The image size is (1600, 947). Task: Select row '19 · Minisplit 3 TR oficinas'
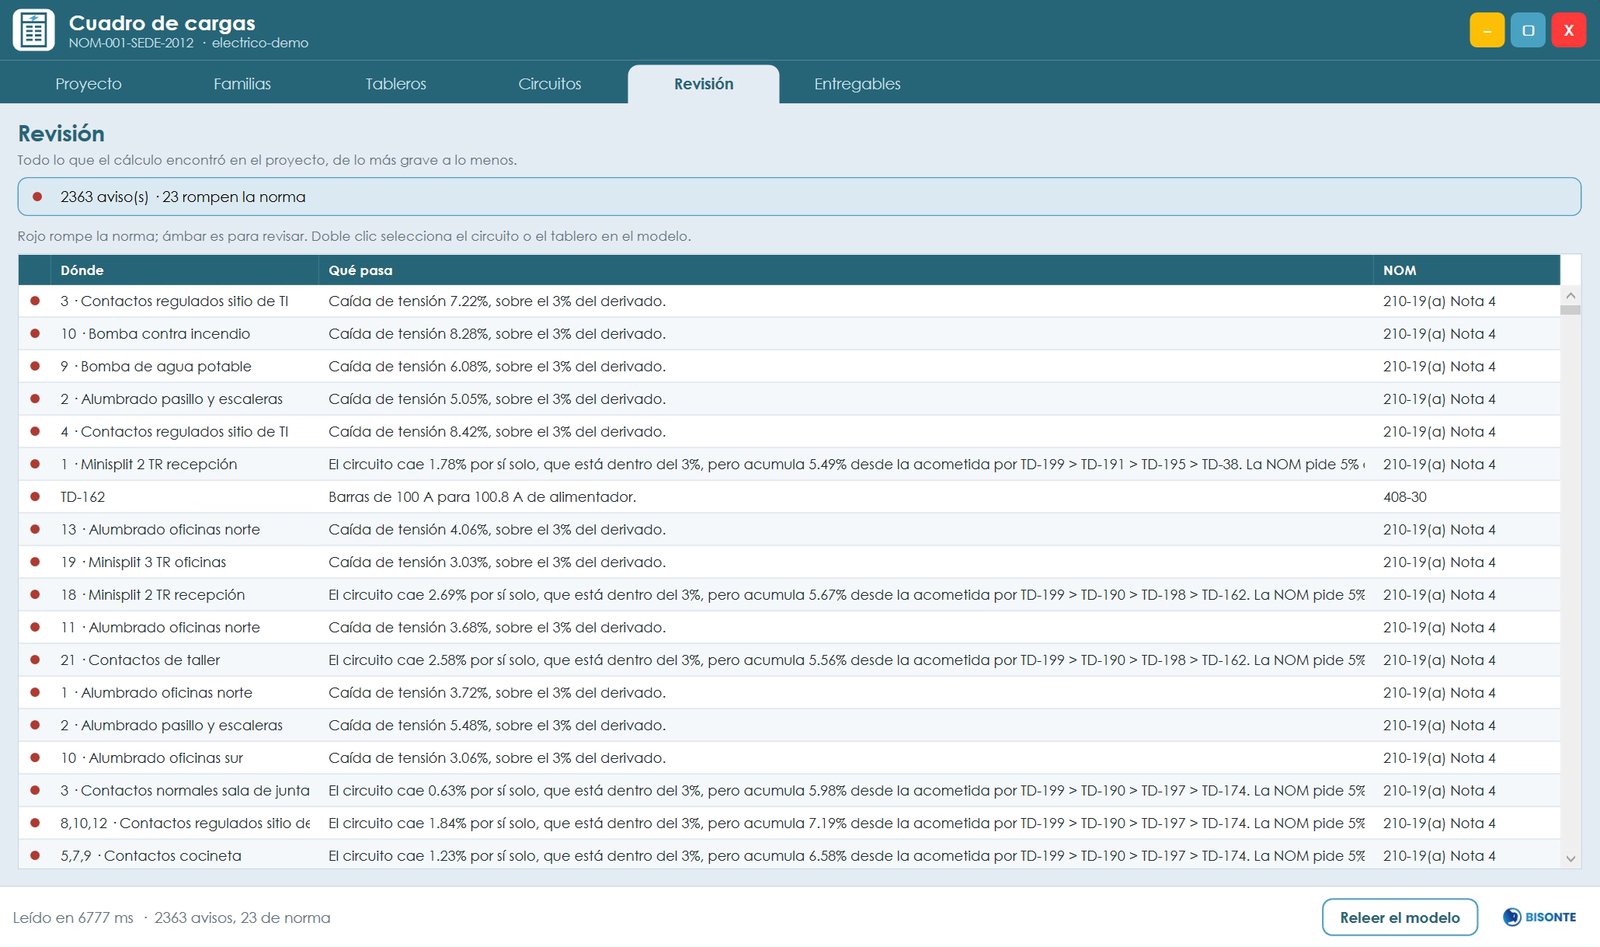pyautogui.click(x=789, y=562)
